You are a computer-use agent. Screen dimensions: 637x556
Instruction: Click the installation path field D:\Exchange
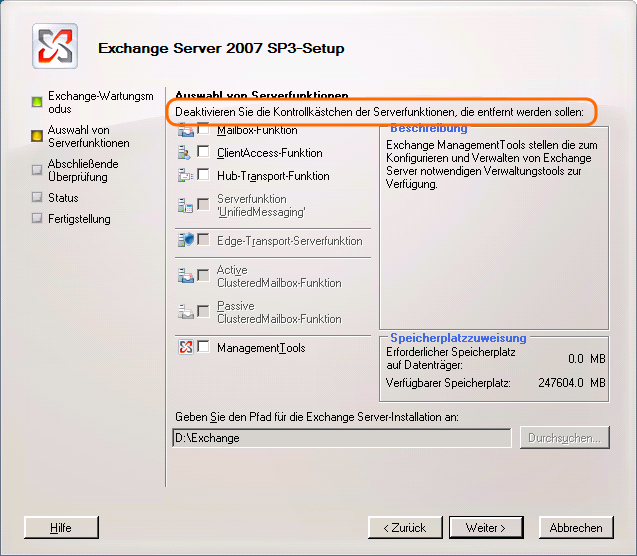pos(341,438)
